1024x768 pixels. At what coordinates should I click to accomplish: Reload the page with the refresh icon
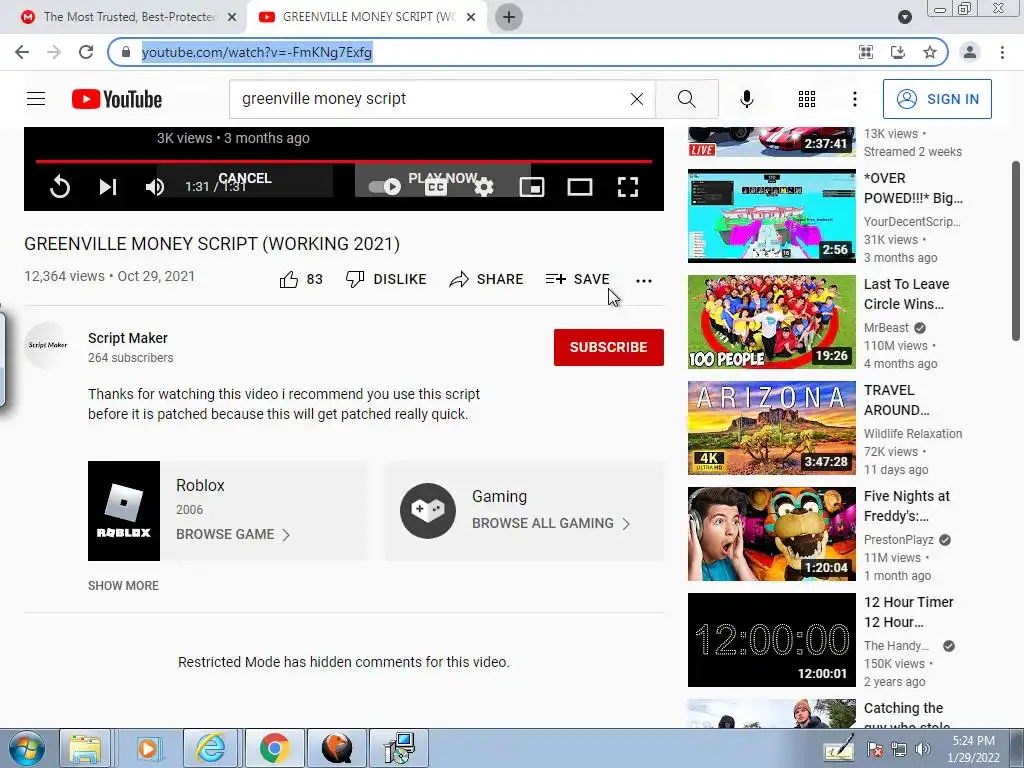click(86, 52)
